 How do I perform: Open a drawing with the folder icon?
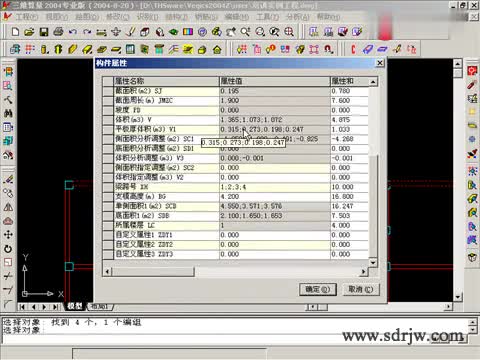coord(29,32)
